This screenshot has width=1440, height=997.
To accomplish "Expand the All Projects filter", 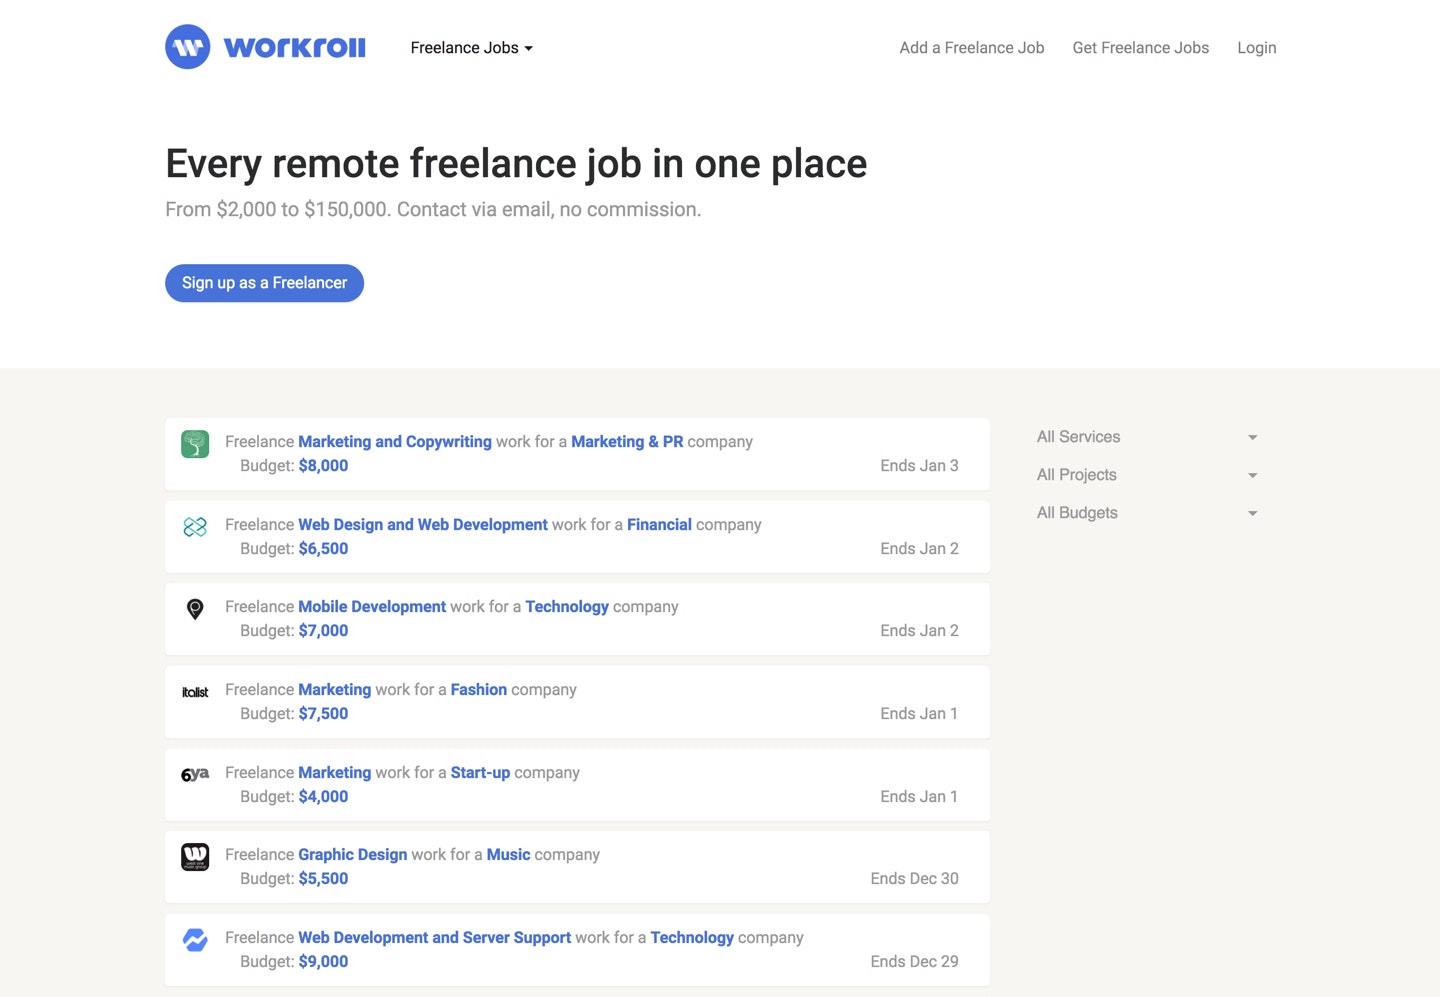I will (1146, 475).
